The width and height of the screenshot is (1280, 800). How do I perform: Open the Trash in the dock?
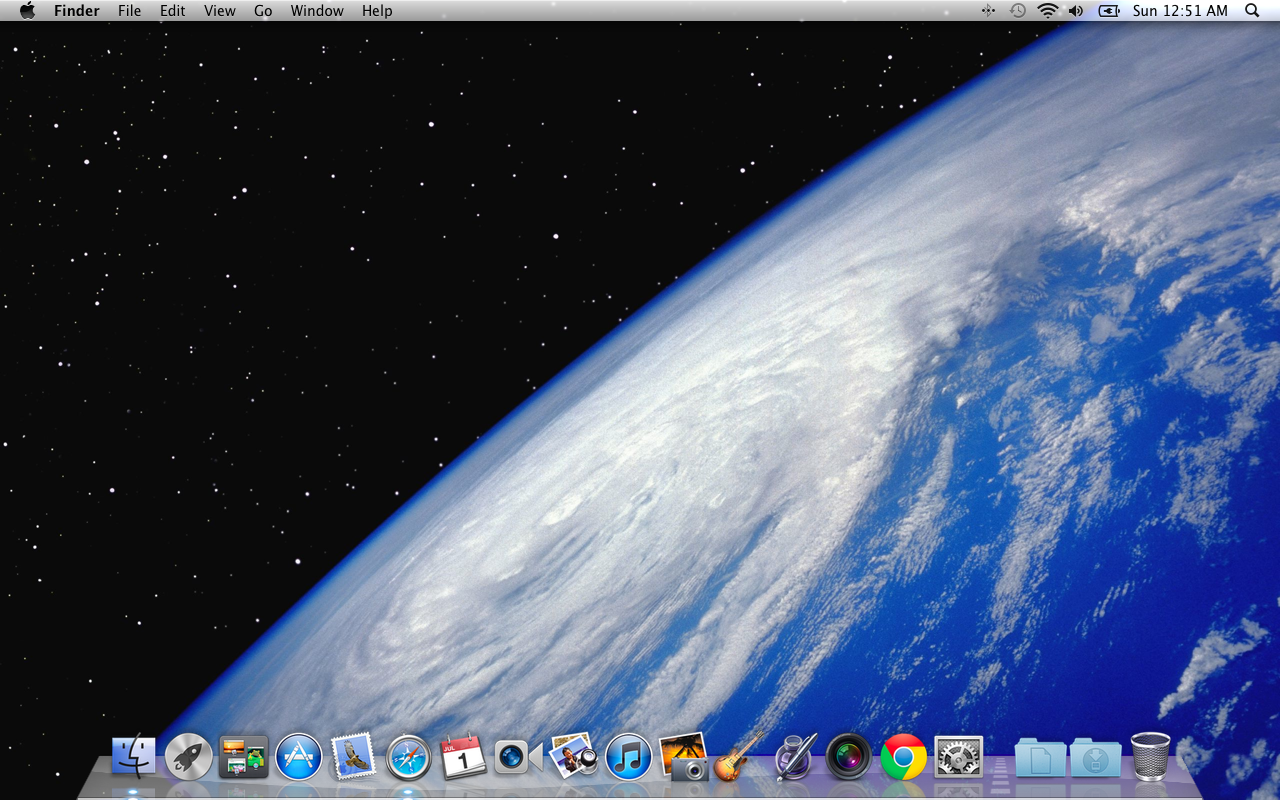pyautogui.click(x=1150, y=756)
